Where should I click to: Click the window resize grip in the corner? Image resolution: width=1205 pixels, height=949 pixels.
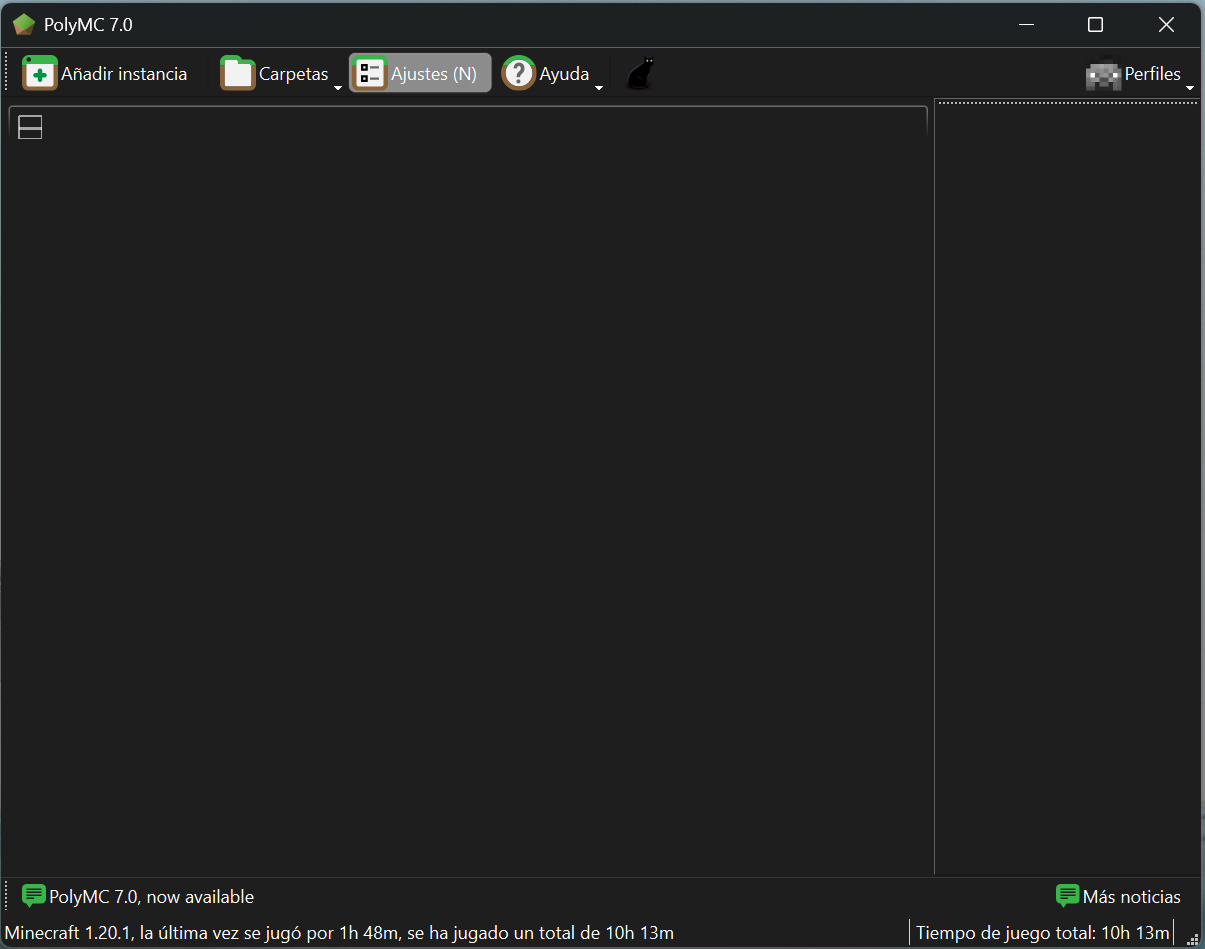1192,938
